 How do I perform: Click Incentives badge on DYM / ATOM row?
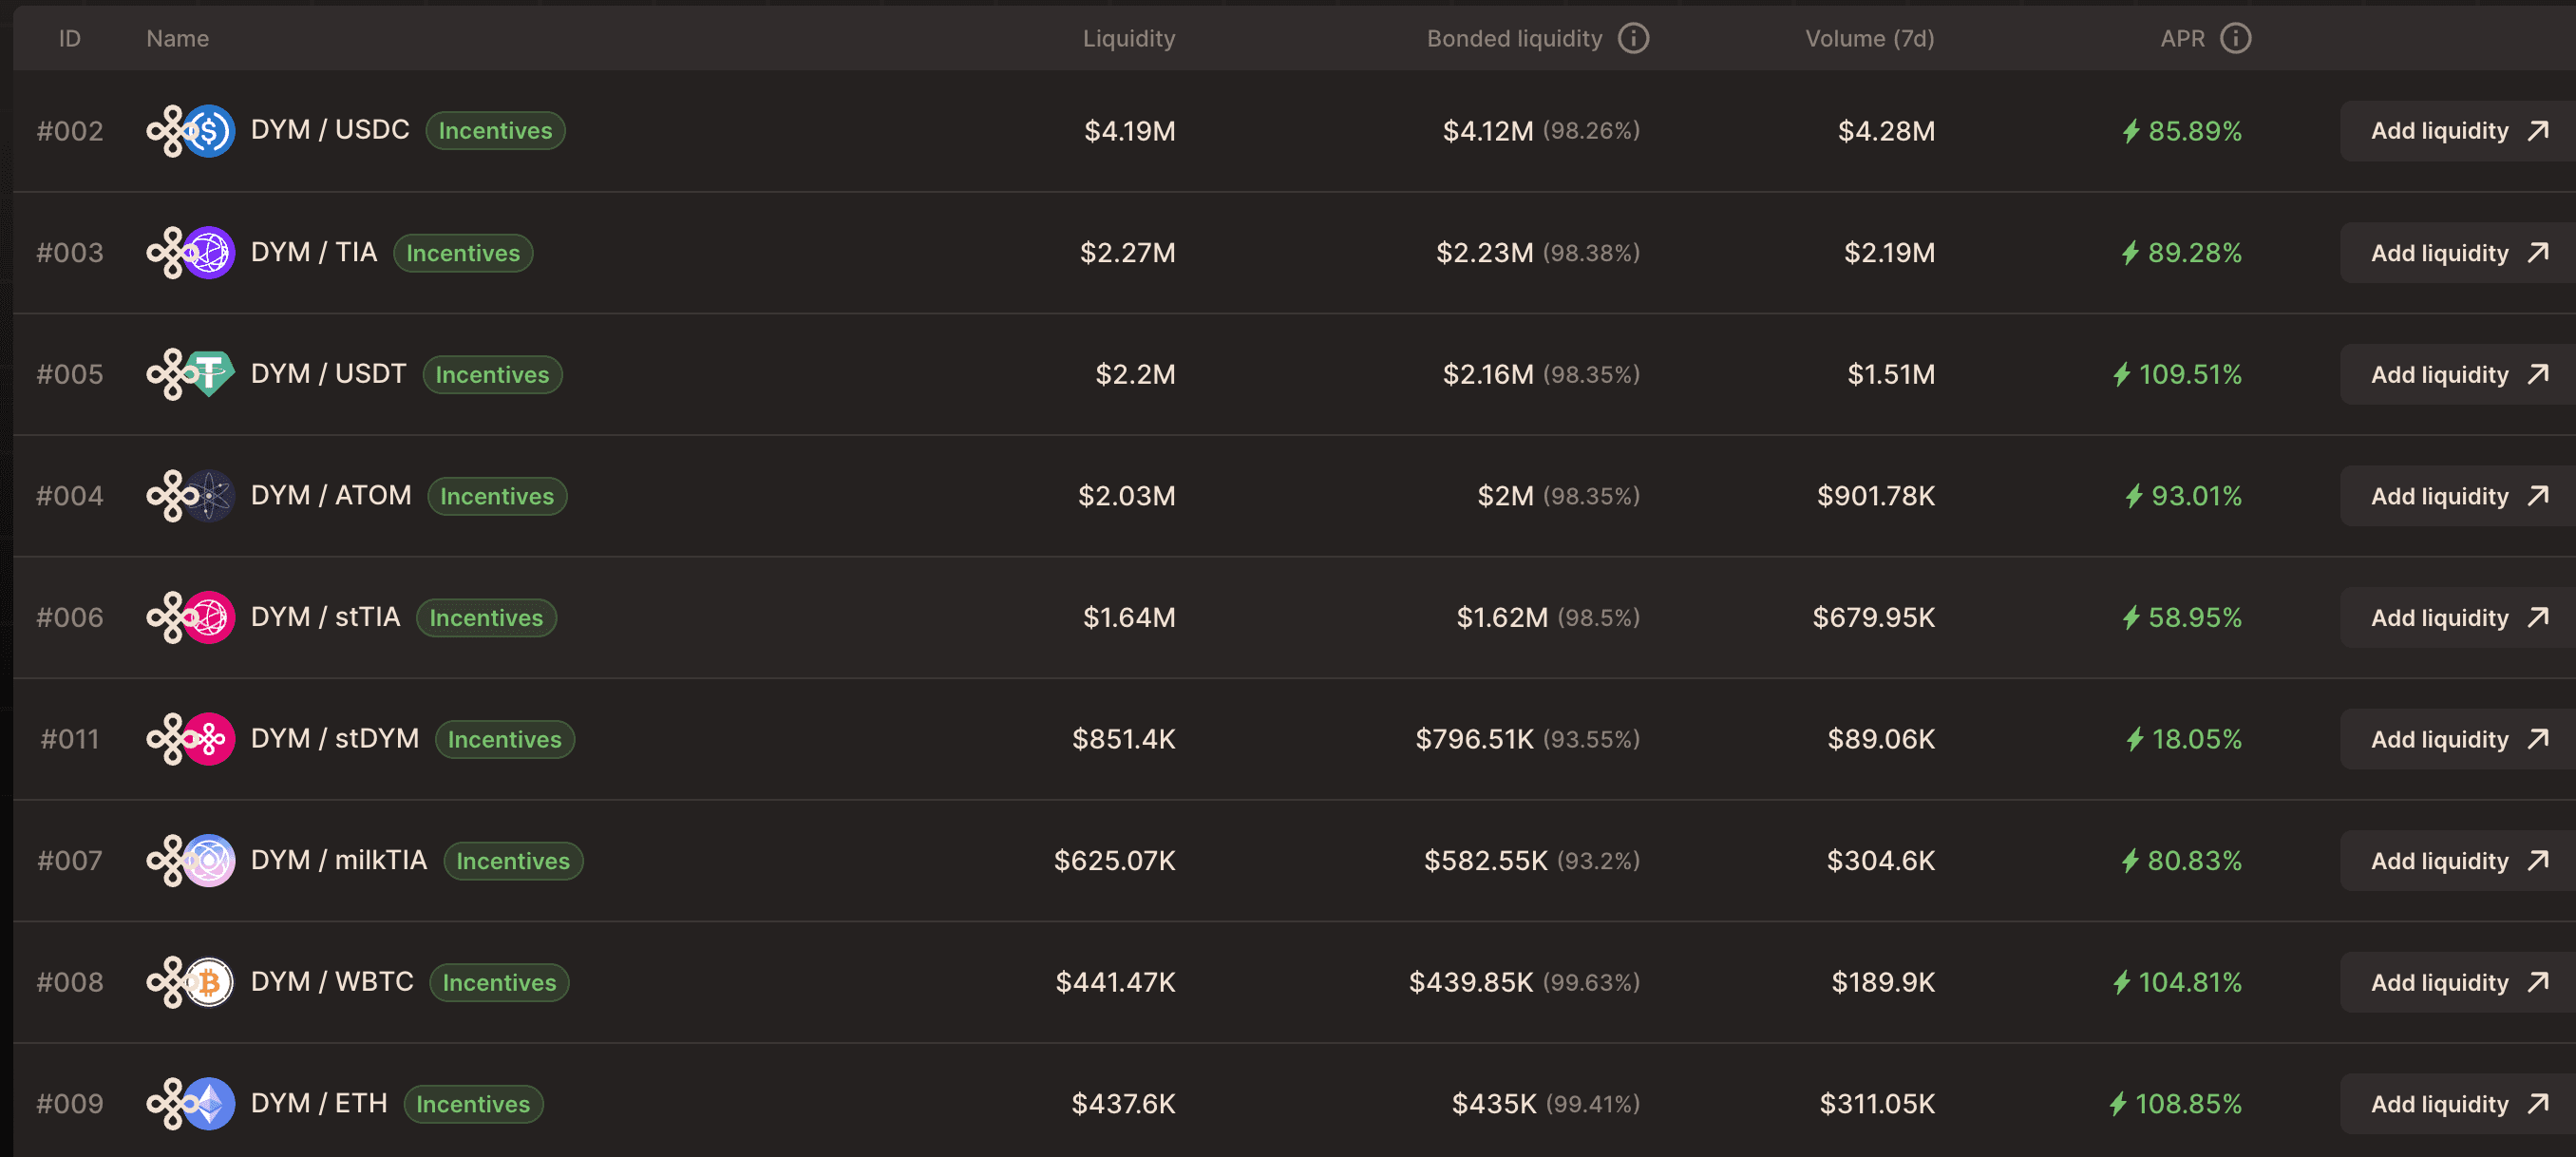[x=497, y=496]
